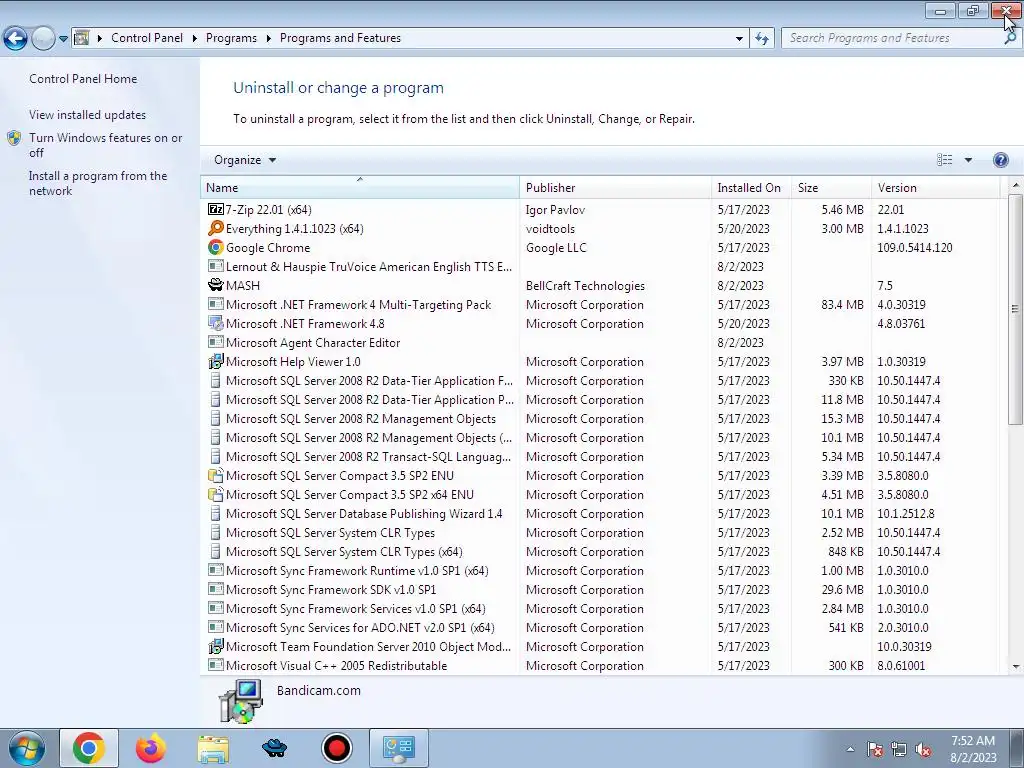Click the Everything search magnifier icon
Viewport: 1024px width, 768px height.
tap(216, 229)
